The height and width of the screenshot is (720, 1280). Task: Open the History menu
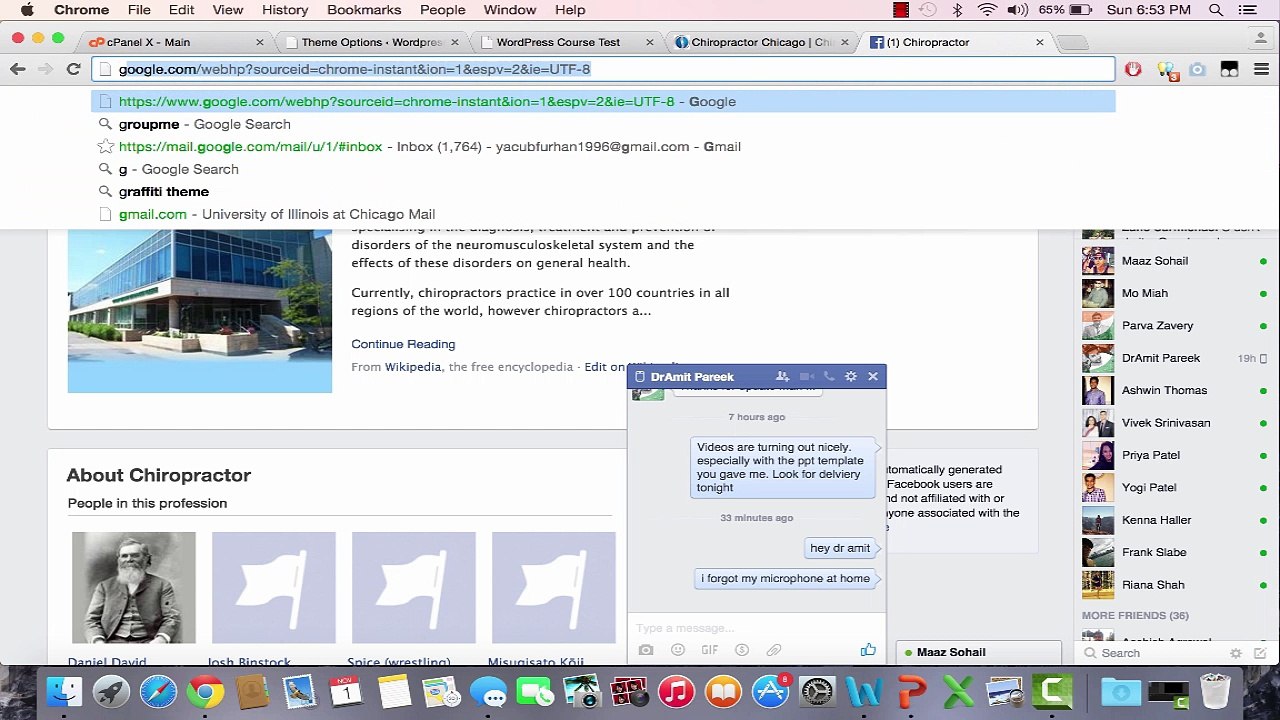(x=285, y=10)
